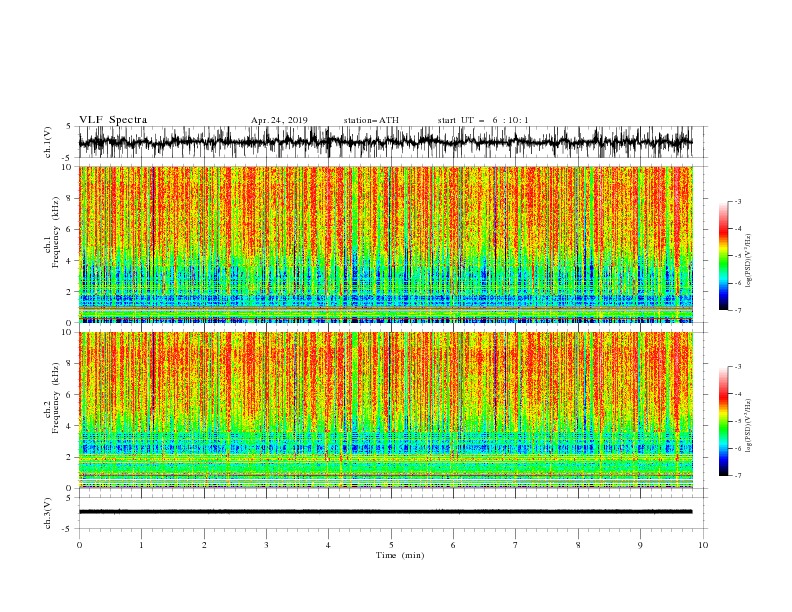The height and width of the screenshot is (612, 792).
Task: Click time axis tick label "1"
Action: [141, 545]
